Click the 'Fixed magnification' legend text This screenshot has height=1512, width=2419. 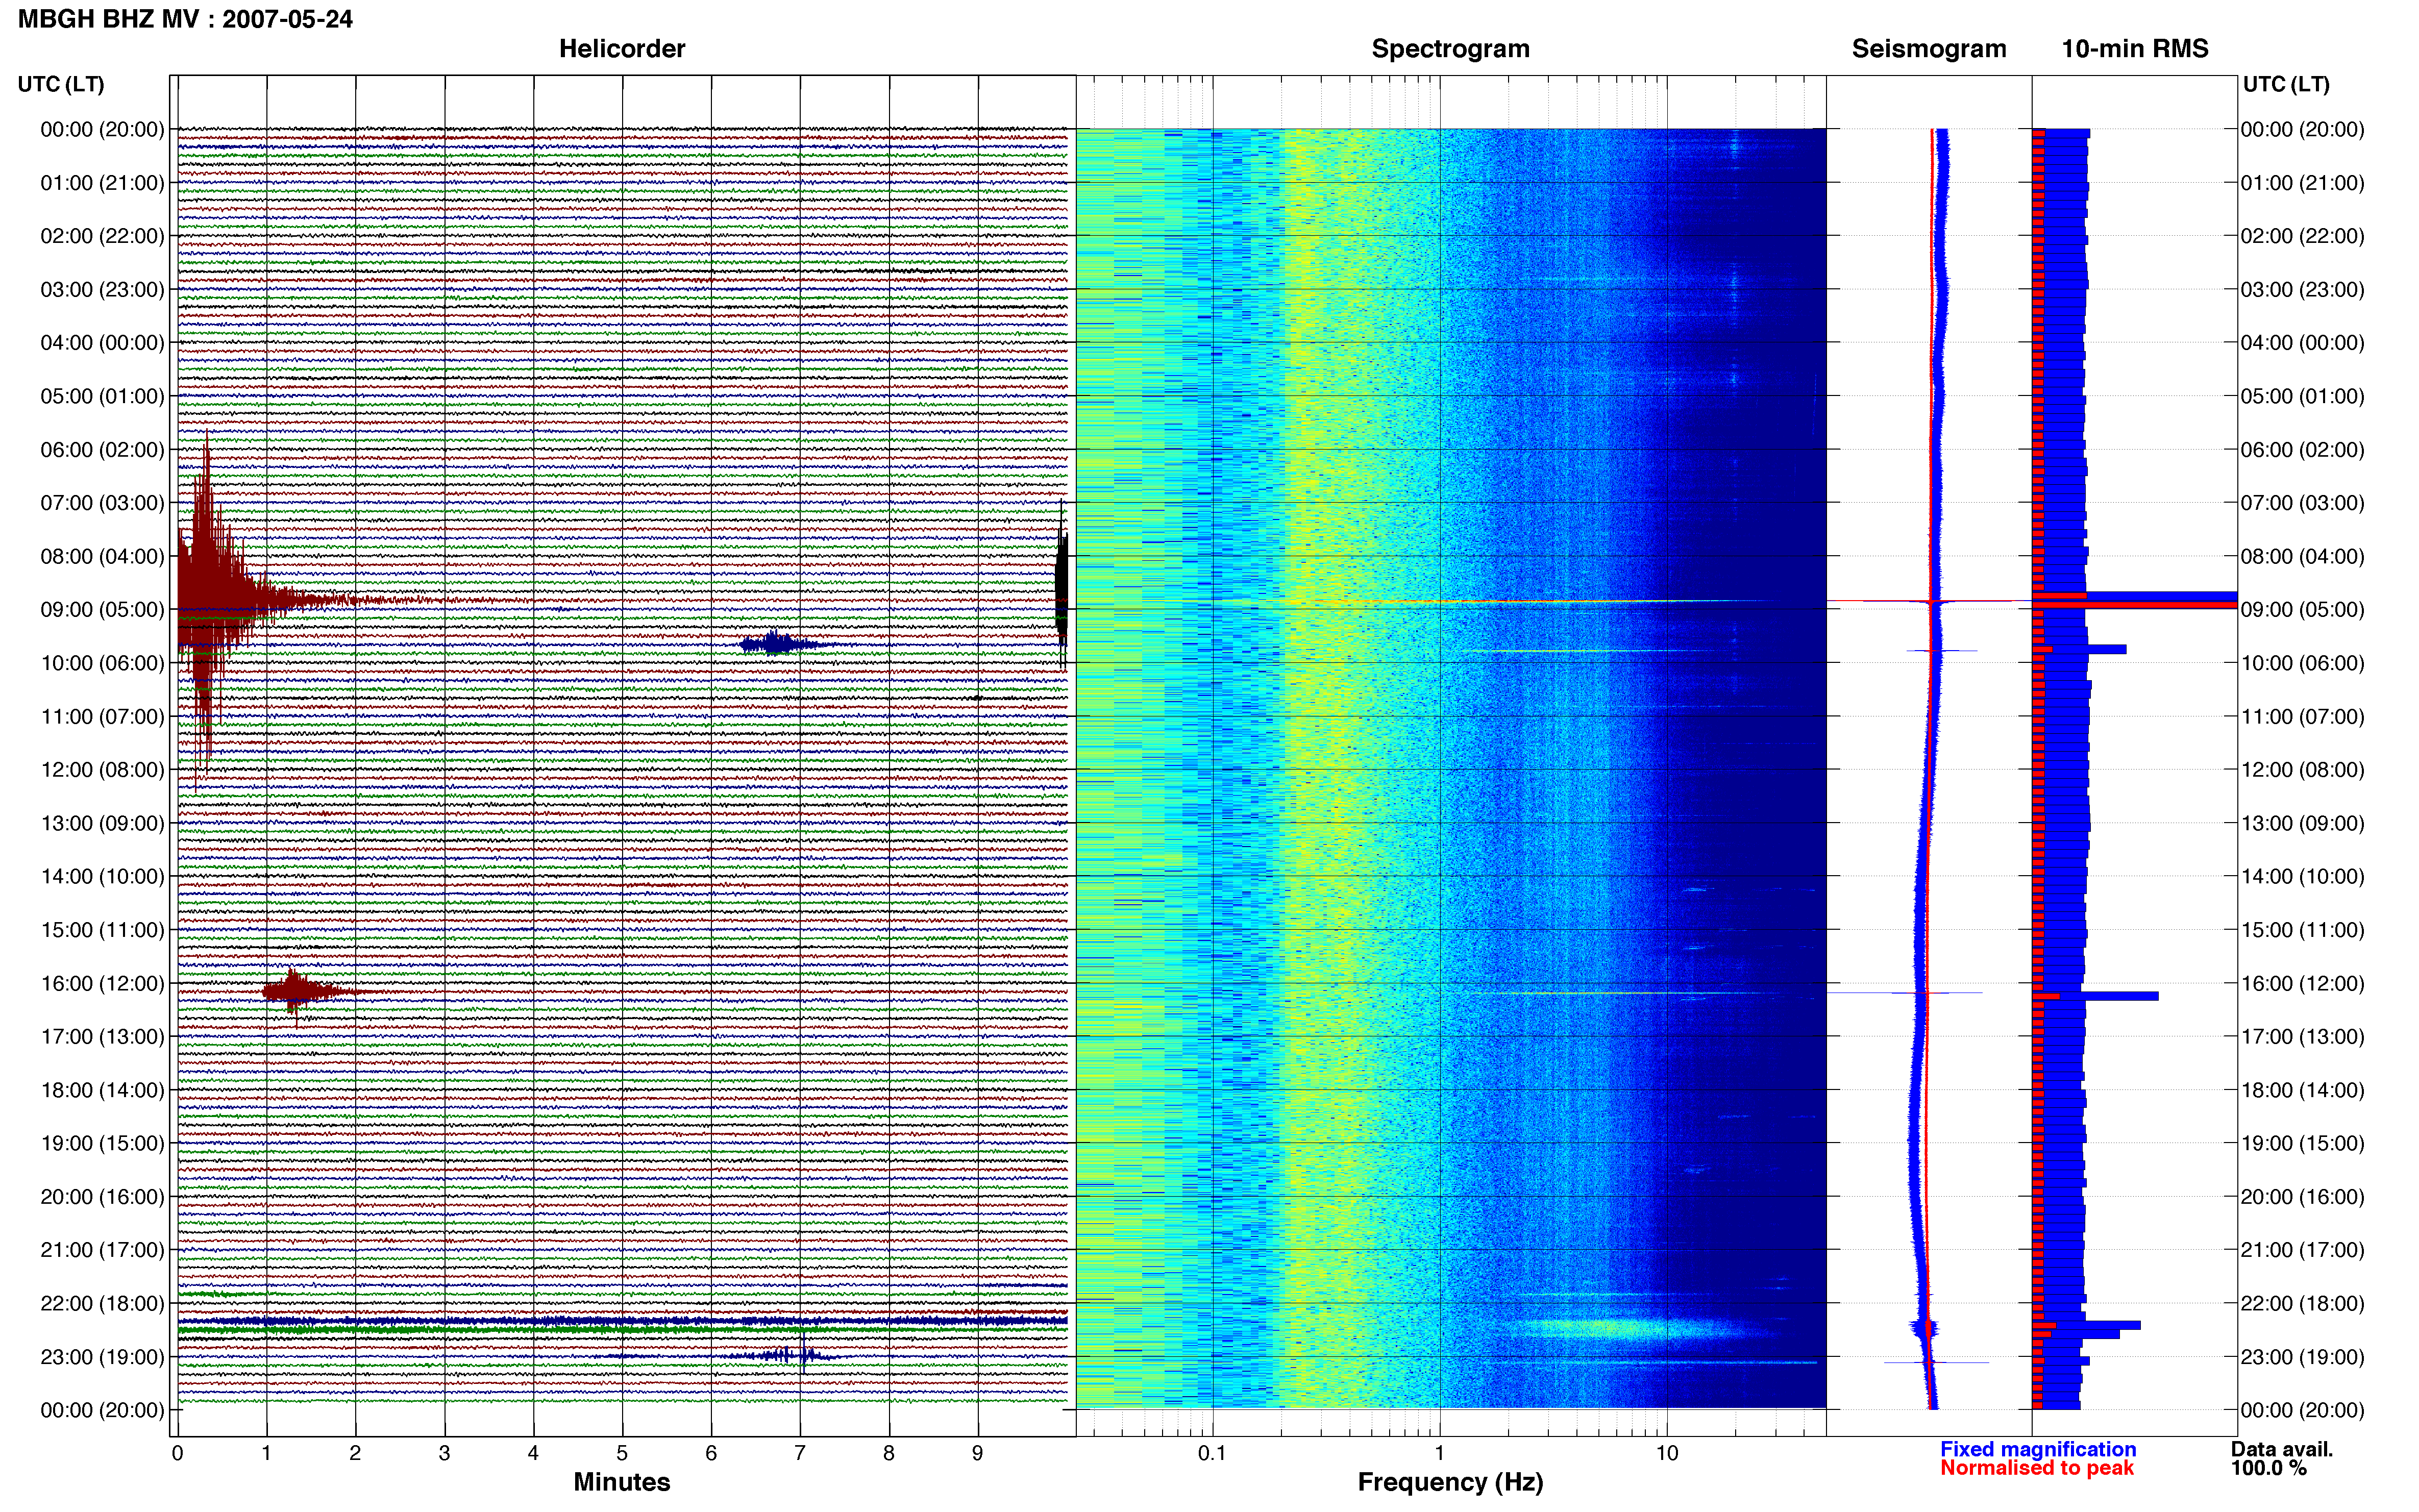2038,1449
